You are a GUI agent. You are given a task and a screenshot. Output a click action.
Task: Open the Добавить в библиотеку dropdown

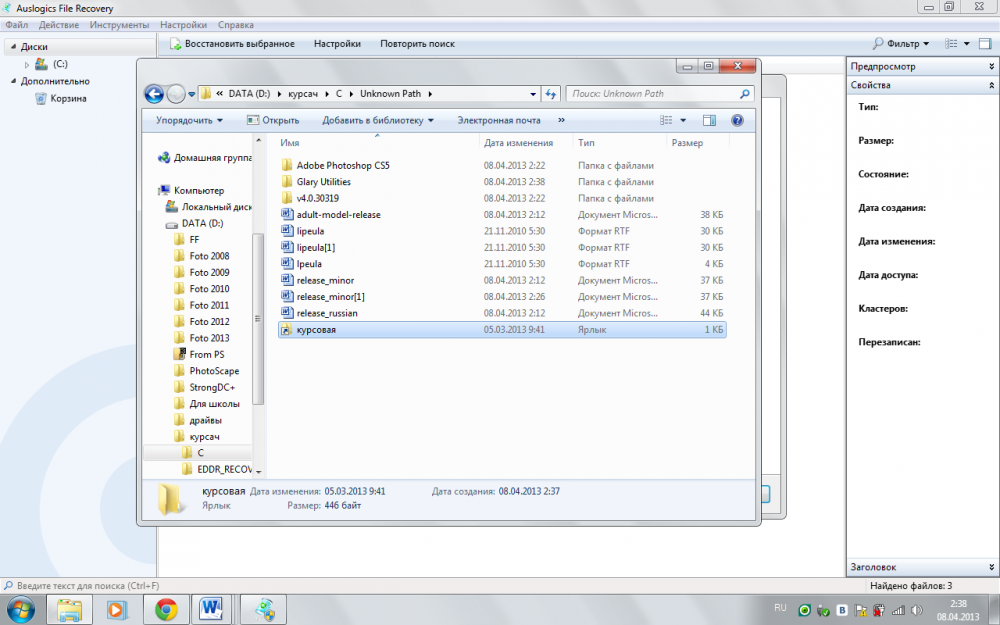[378, 120]
